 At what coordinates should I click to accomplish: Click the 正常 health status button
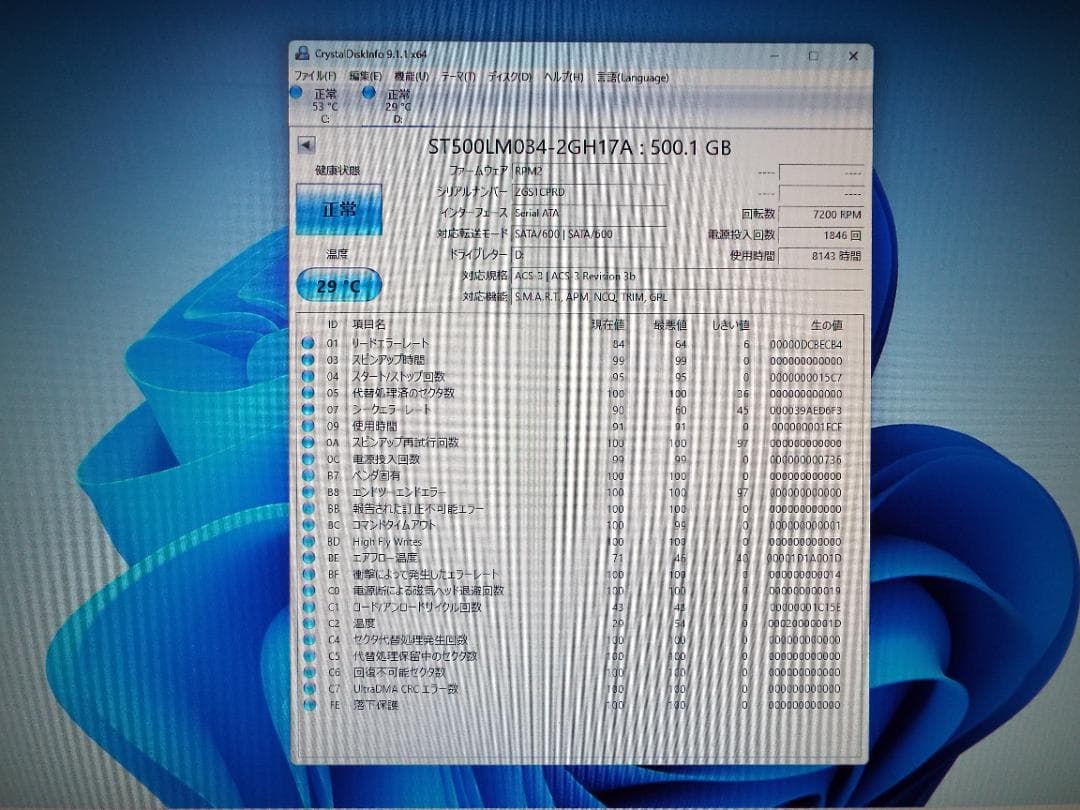339,212
